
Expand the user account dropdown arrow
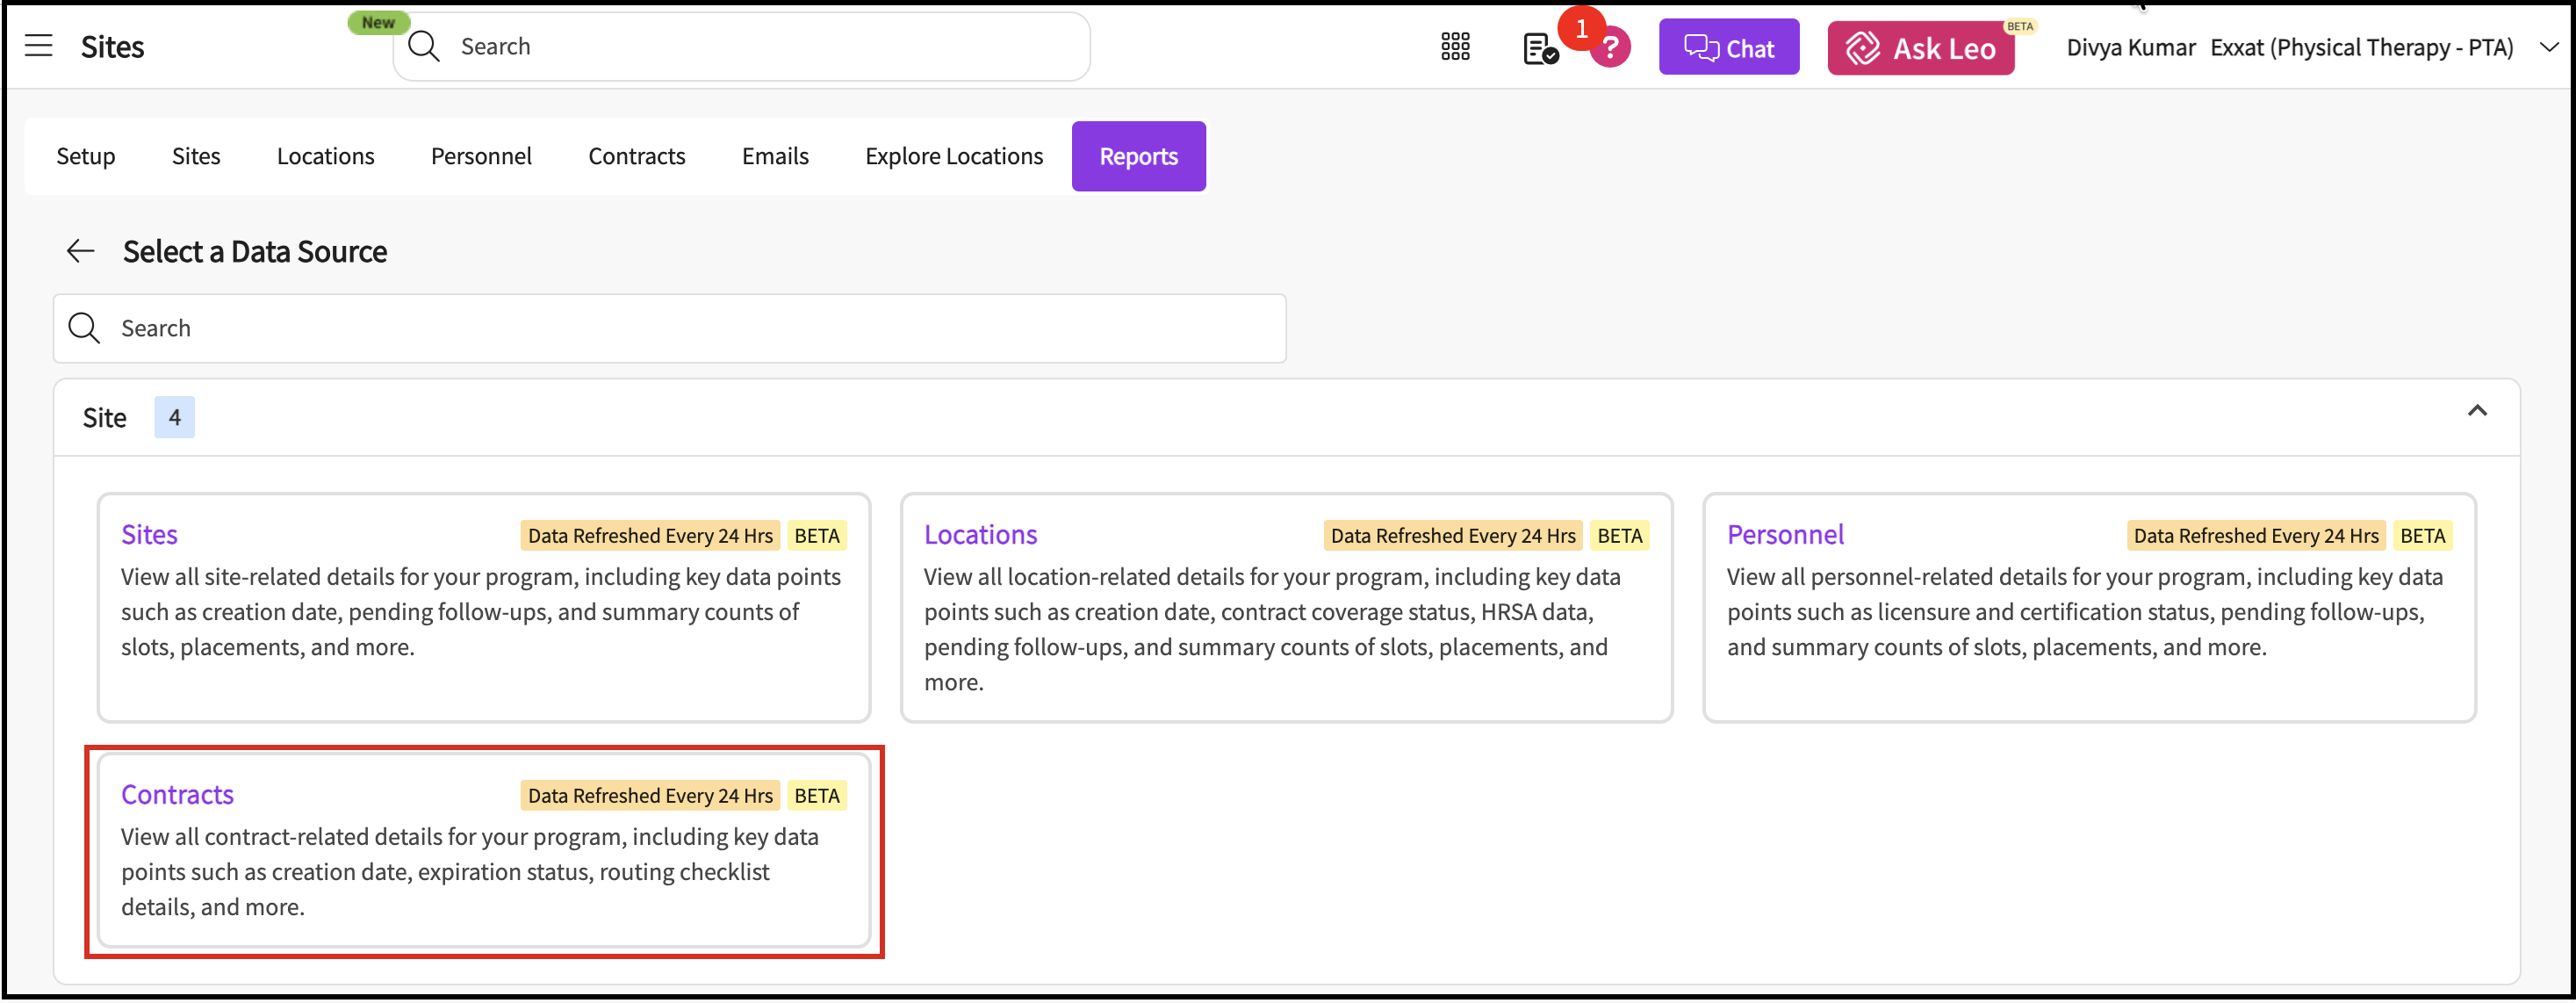point(2549,47)
